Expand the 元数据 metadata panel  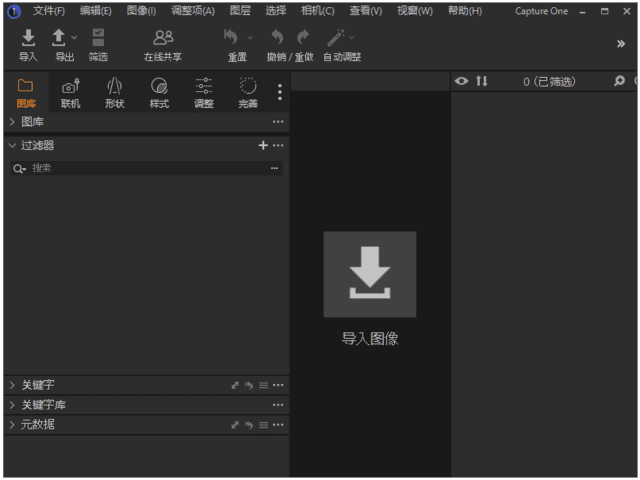coord(12,425)
